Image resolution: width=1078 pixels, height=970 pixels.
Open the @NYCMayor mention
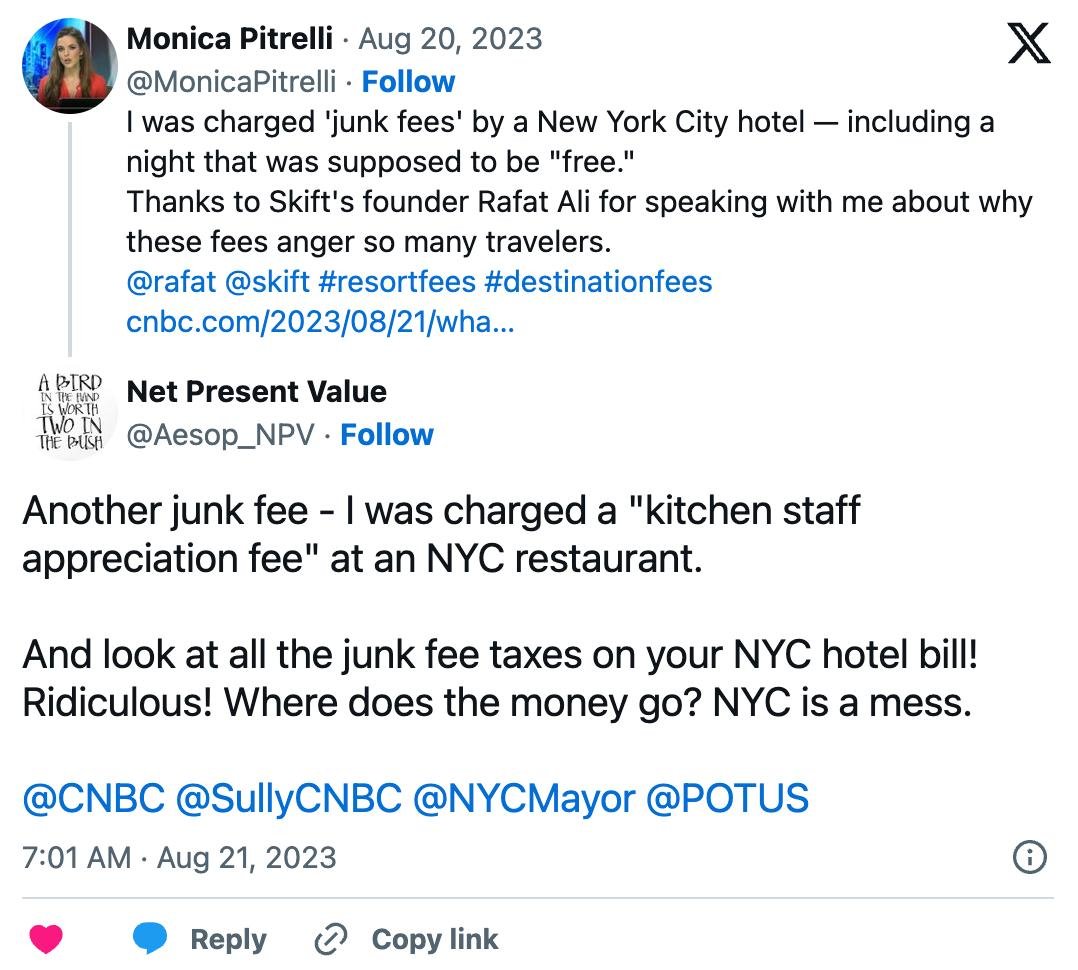(x=523, y=799)
